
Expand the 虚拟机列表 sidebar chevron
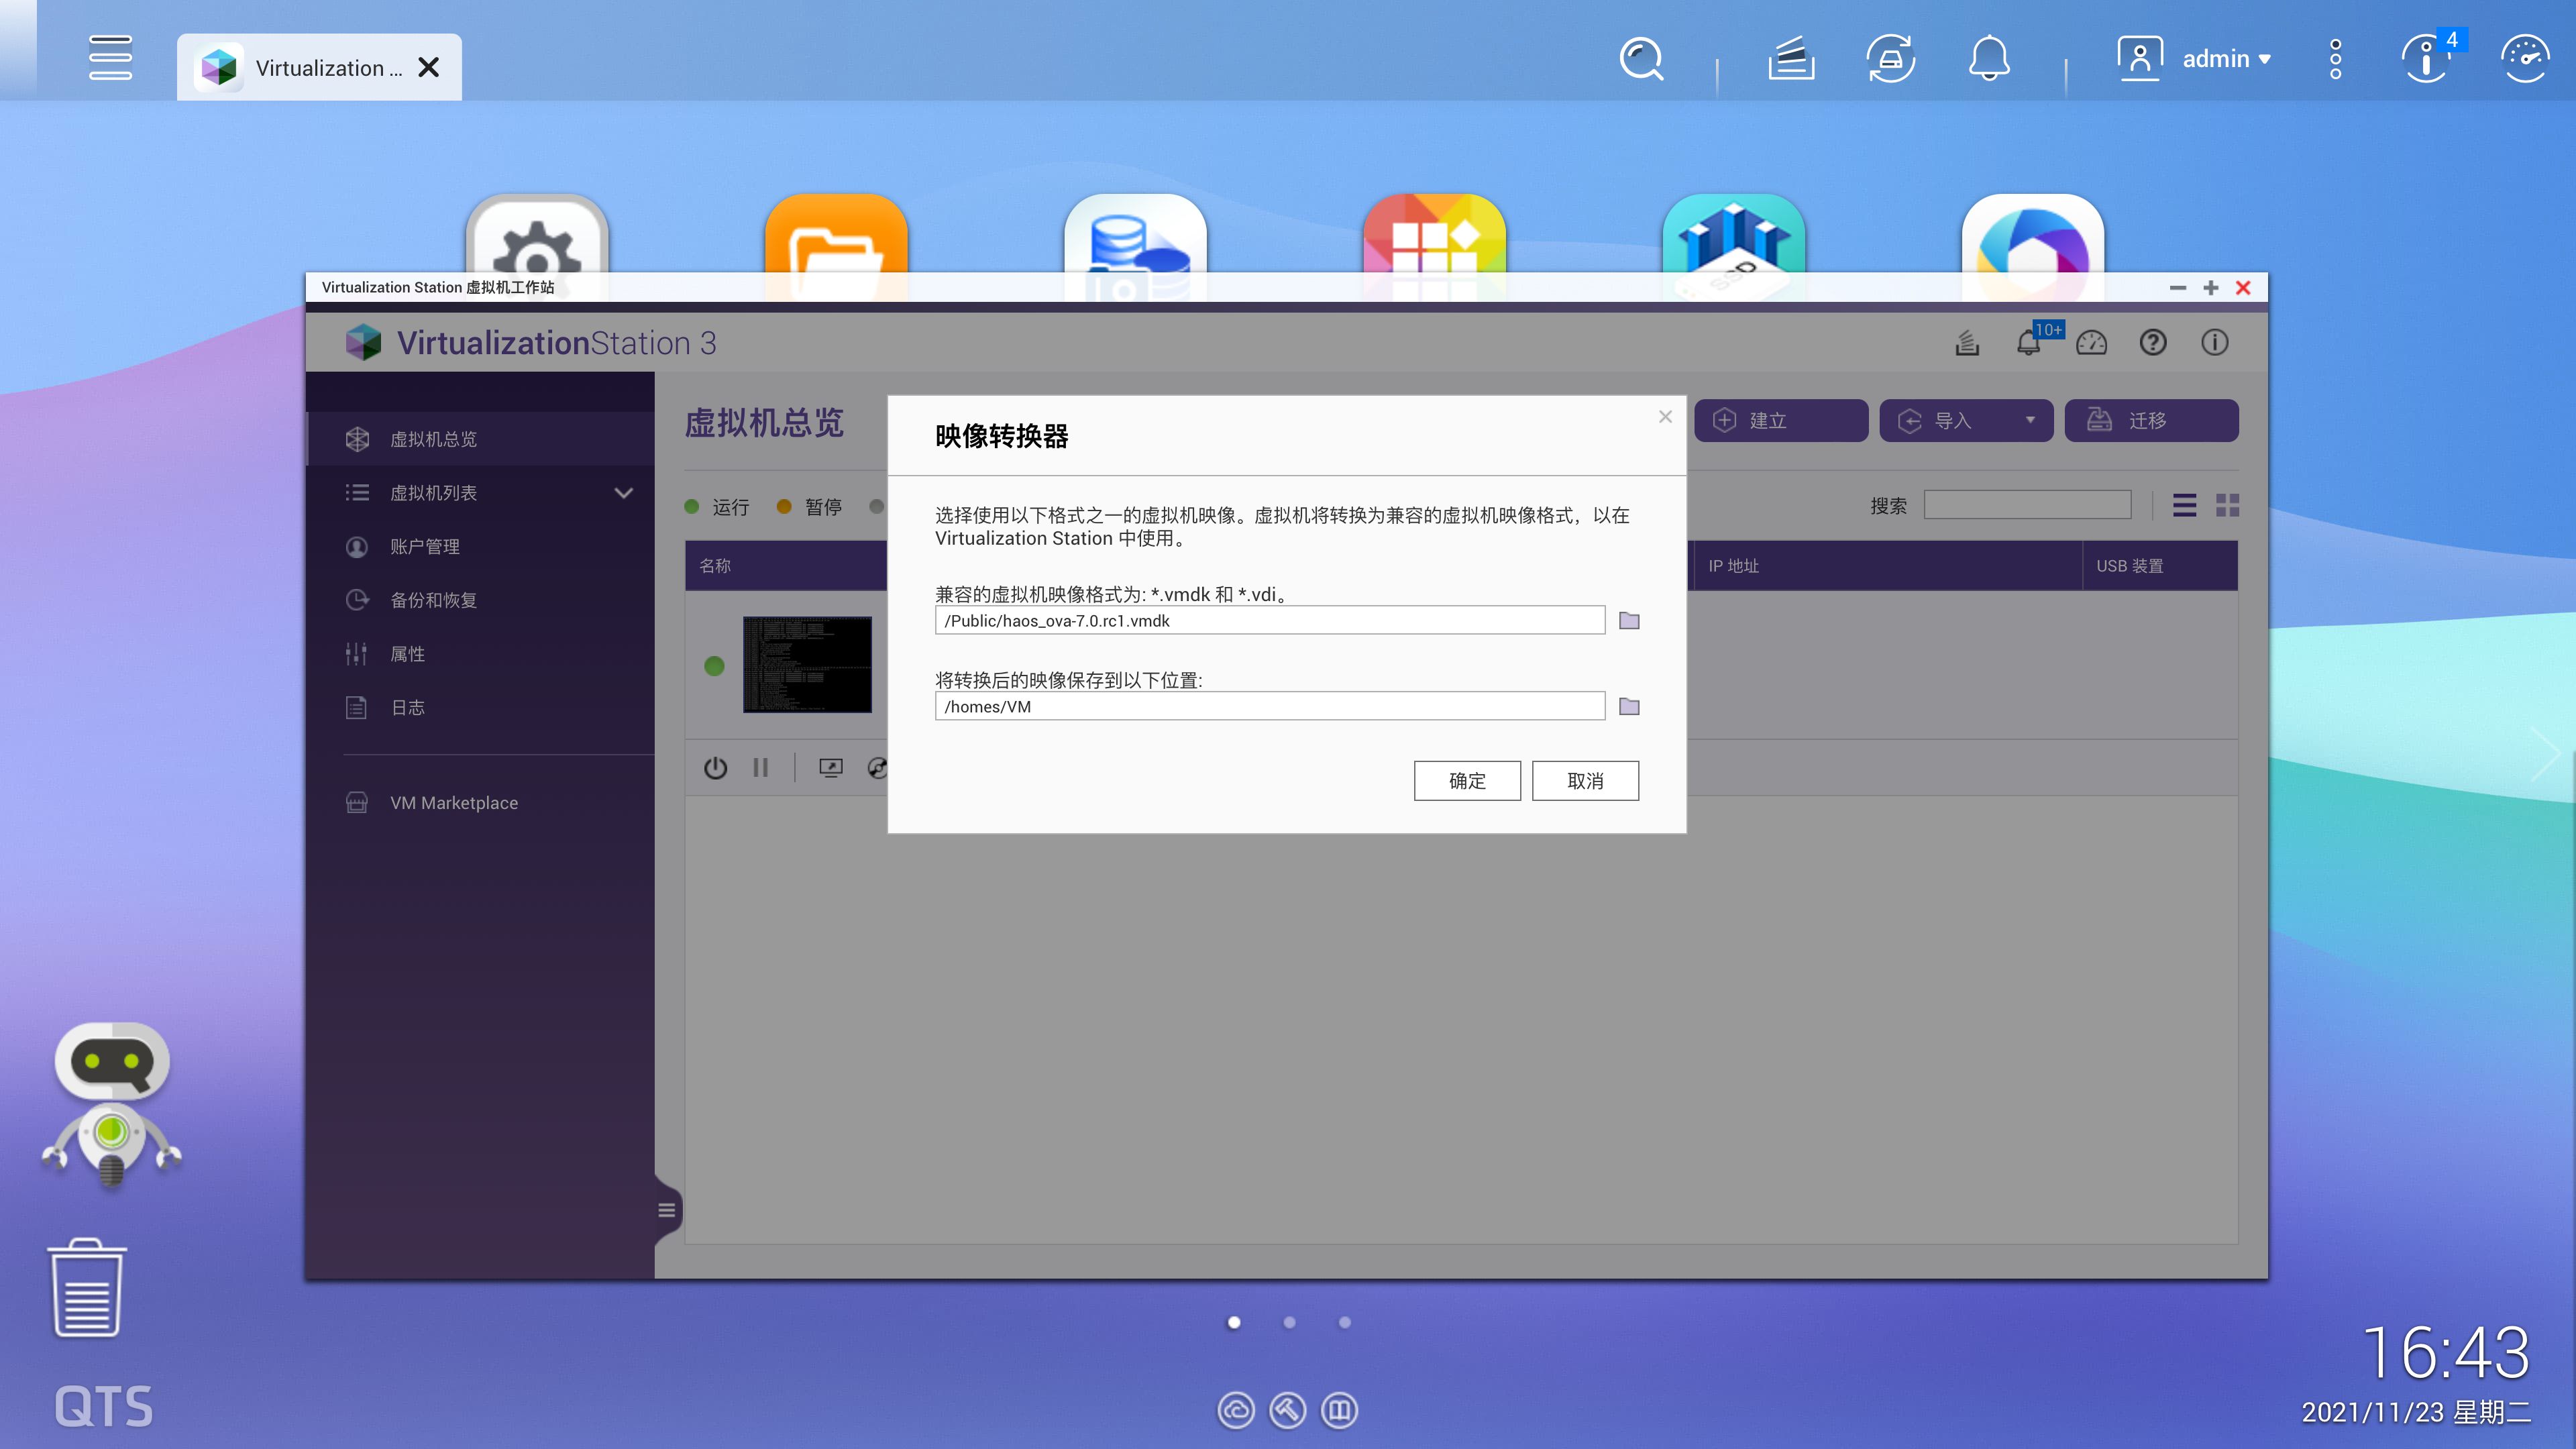coord(624,493)
